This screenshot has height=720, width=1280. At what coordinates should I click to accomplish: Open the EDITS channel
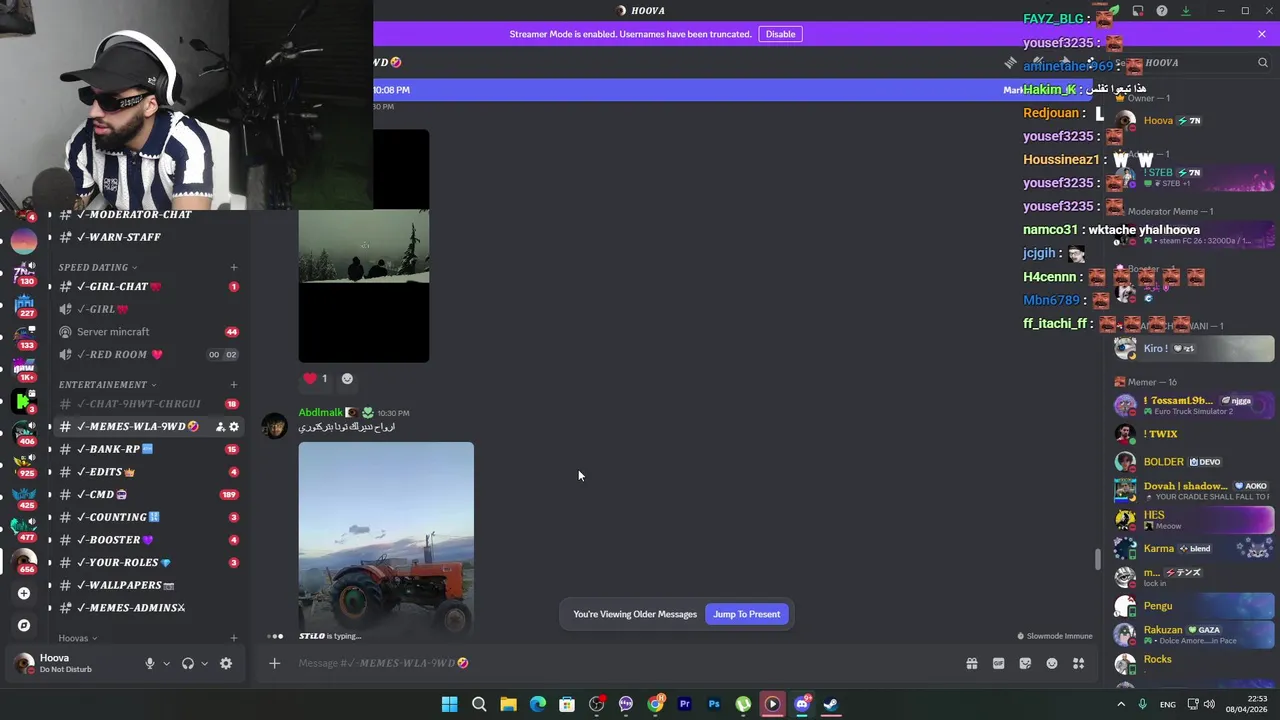[x=148, y=472]
